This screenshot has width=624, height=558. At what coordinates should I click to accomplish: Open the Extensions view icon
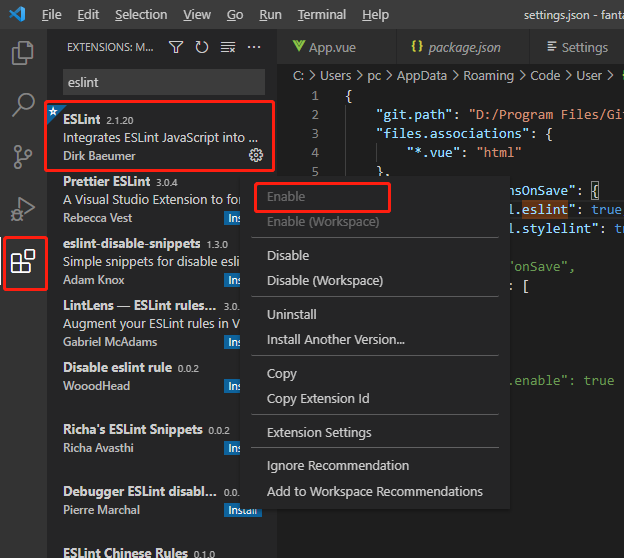[x=23, y=261]
